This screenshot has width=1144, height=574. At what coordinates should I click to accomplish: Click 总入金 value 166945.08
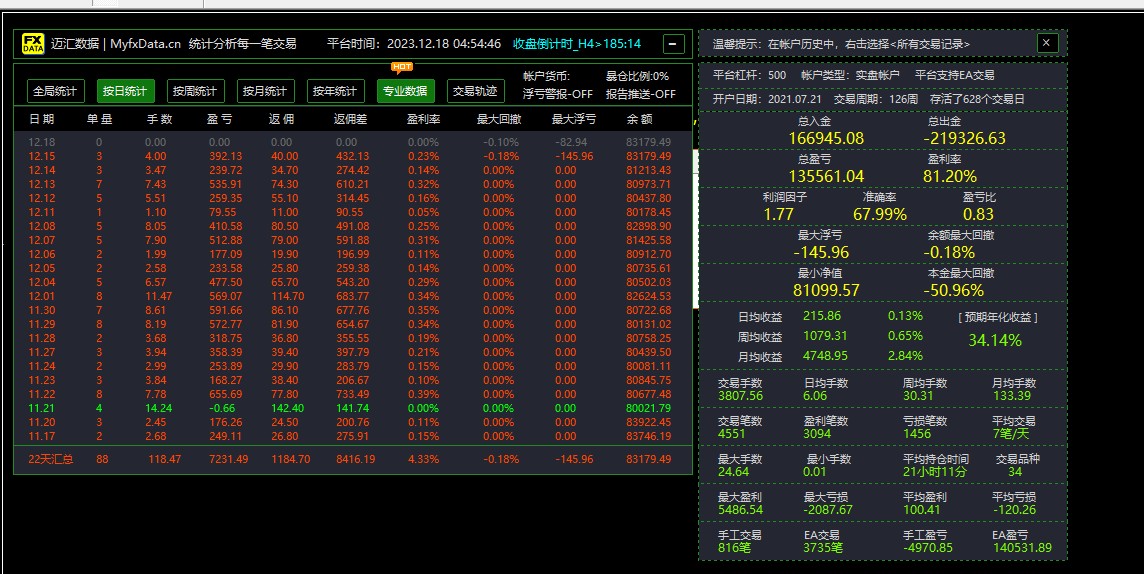(x=826, y=138)
